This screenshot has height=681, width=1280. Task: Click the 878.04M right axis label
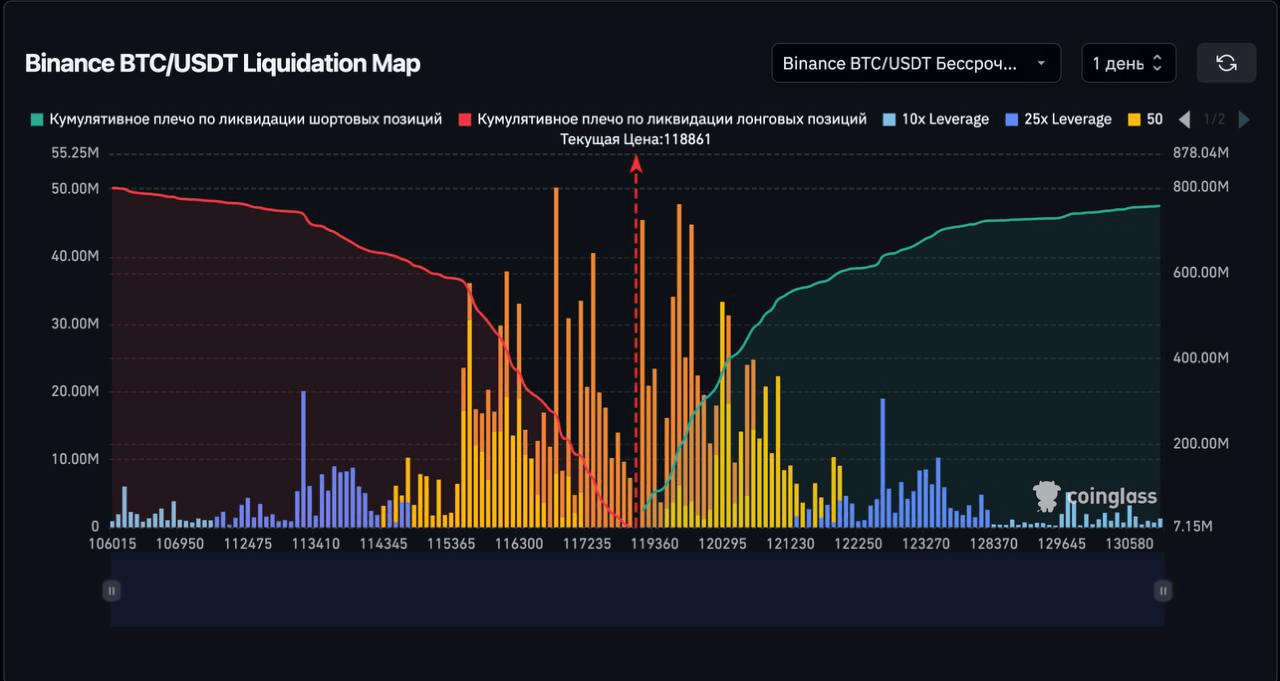(1199, 153)
